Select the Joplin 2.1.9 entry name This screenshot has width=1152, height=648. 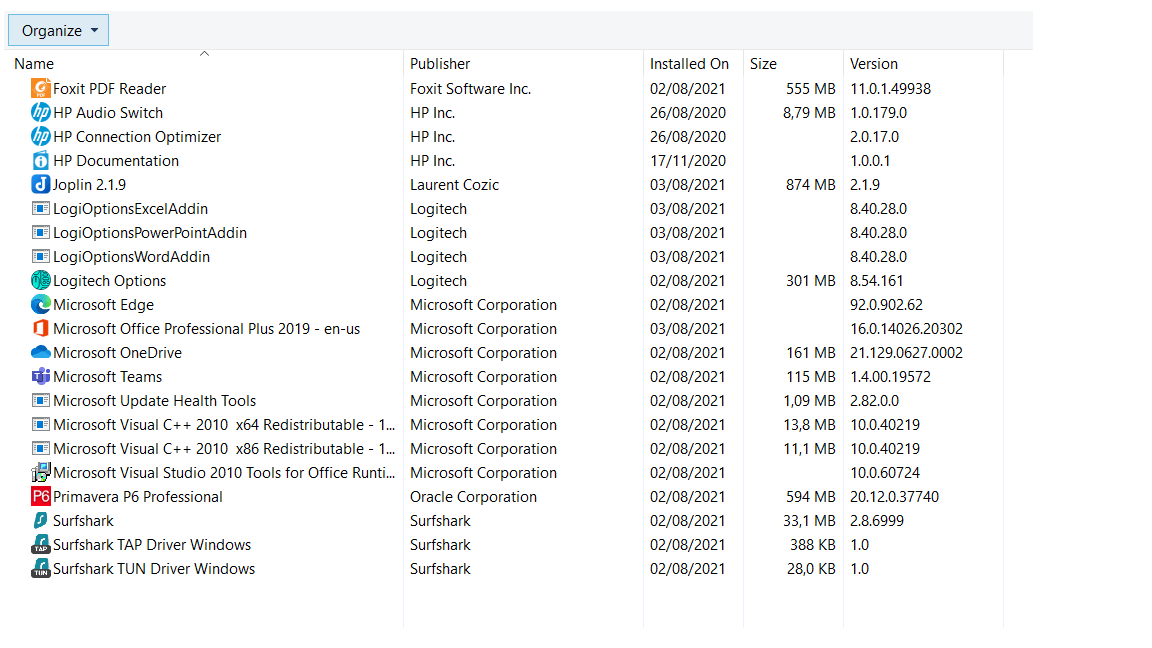coord(90,185)
